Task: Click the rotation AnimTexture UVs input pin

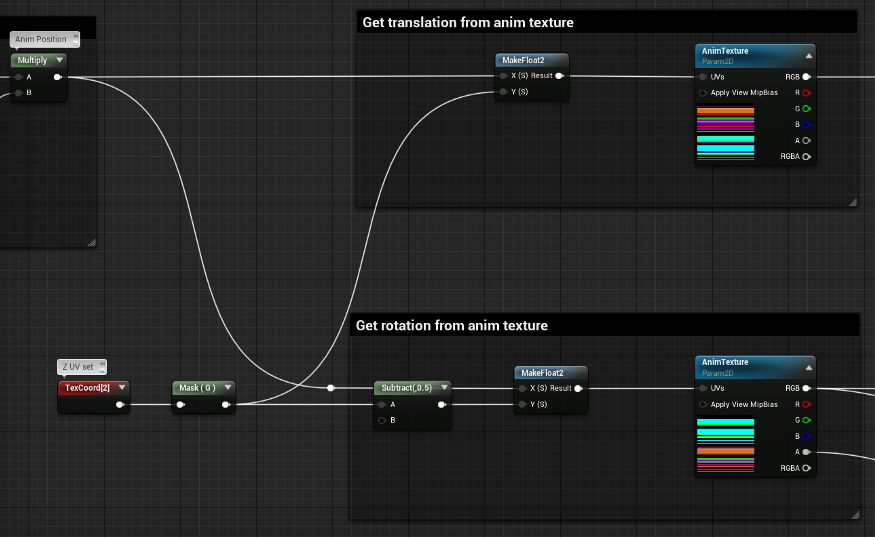Action: click(703, 389)
